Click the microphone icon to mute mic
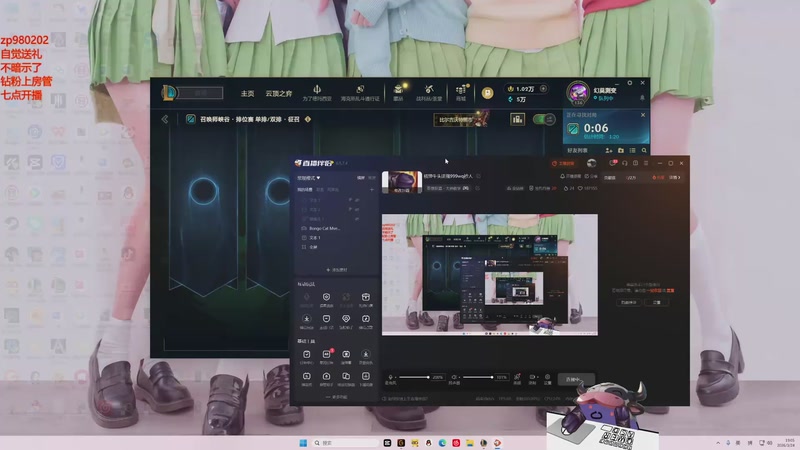 point(390,377)
